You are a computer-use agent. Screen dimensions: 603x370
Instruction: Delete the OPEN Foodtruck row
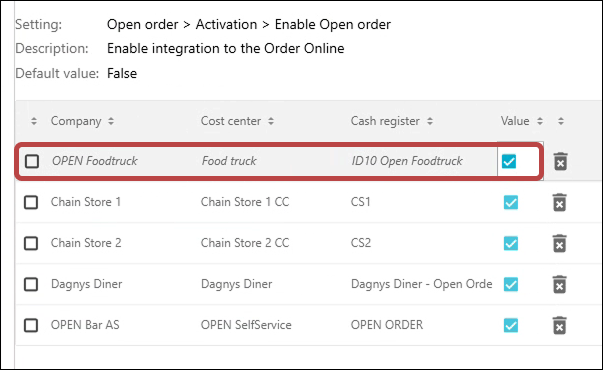point(560,161)
